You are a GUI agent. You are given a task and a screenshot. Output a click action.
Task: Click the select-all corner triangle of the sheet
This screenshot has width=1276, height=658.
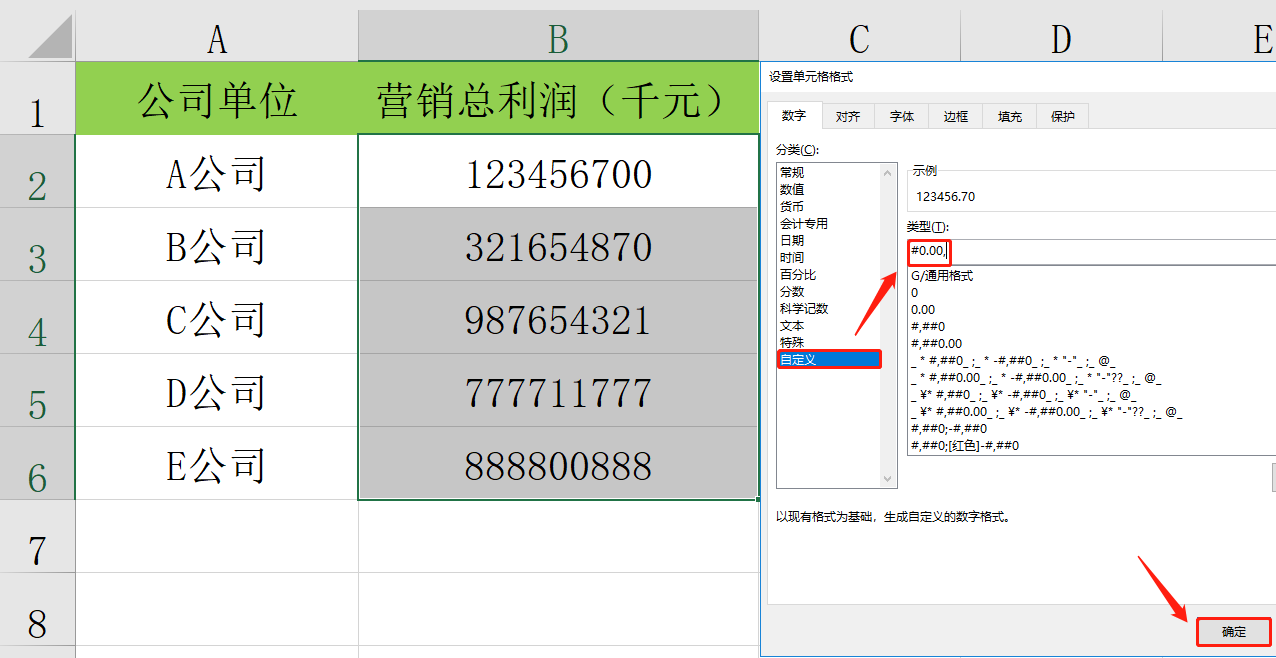[50, 36]
